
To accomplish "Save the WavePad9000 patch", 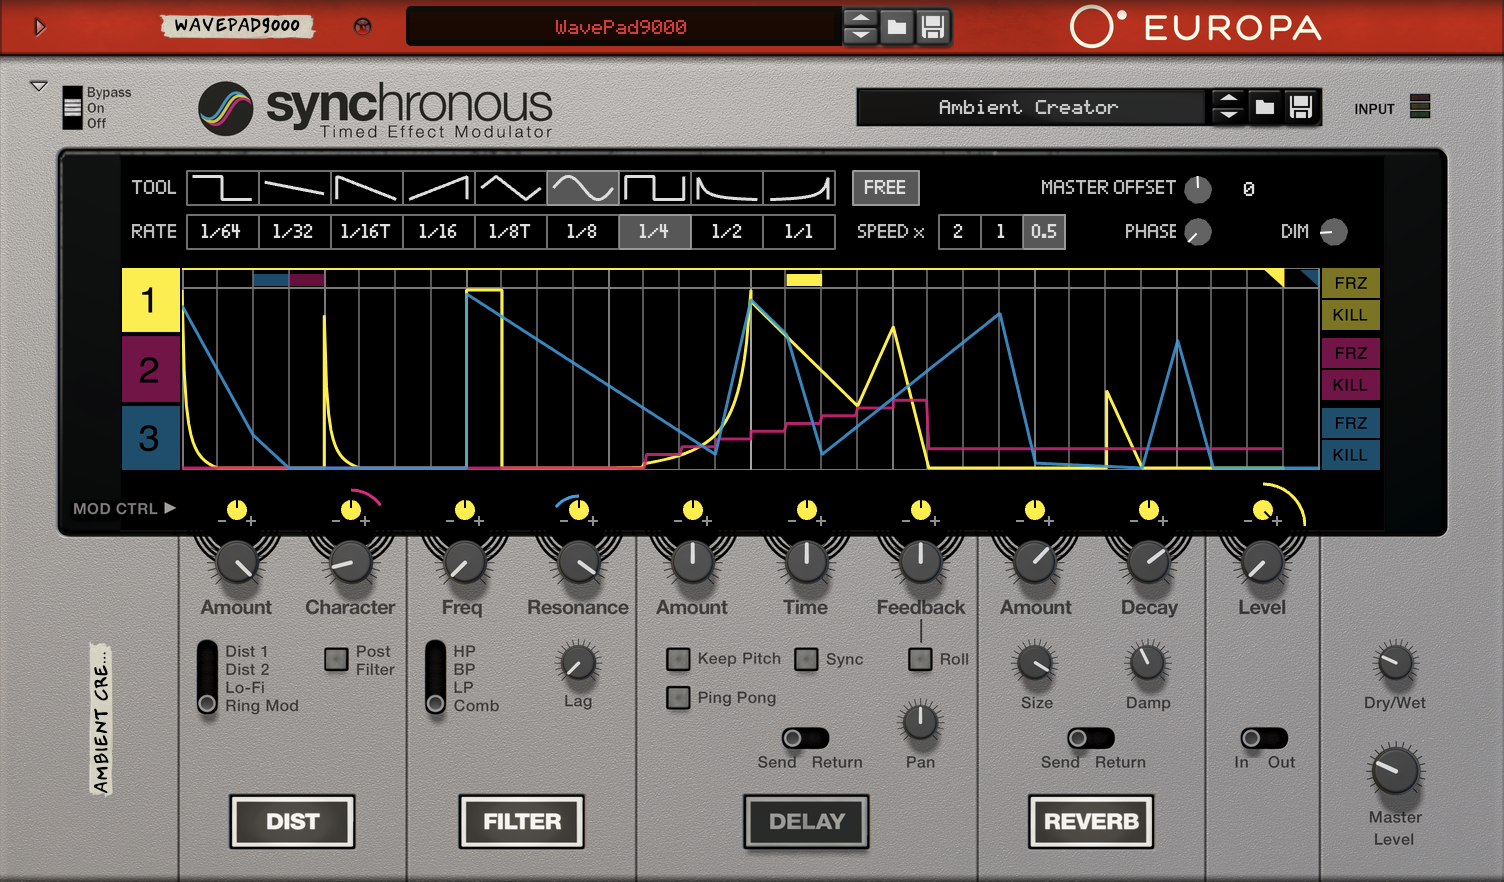I will point(933,27).
